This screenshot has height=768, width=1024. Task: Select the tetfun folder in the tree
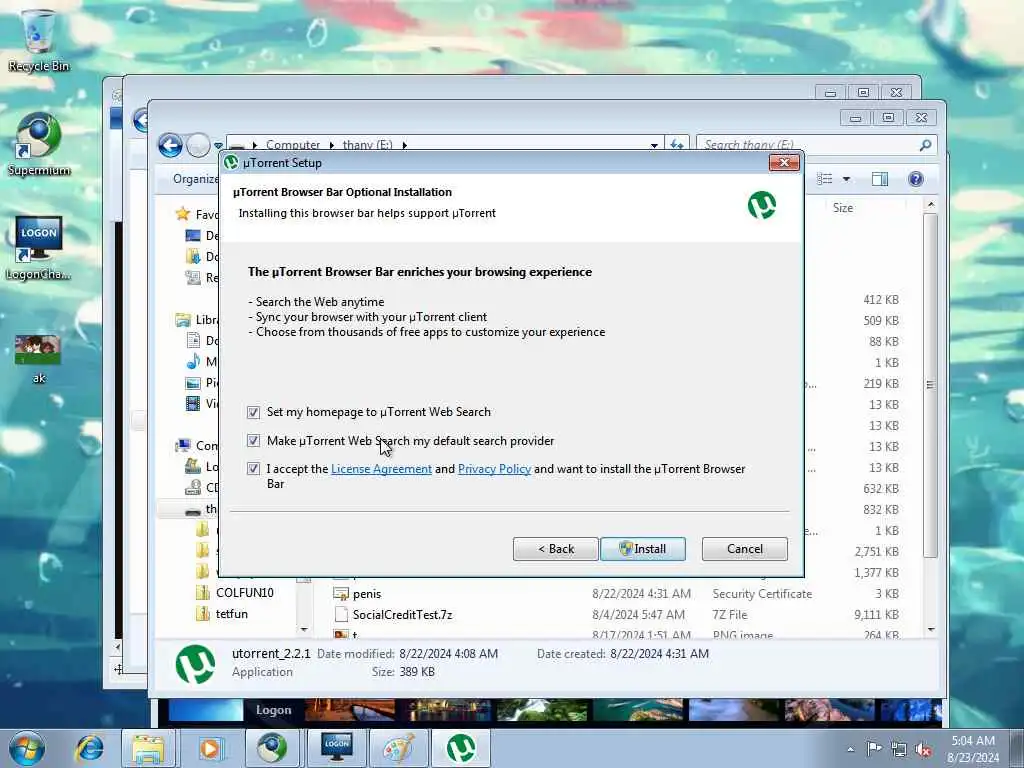coord(231,614)
